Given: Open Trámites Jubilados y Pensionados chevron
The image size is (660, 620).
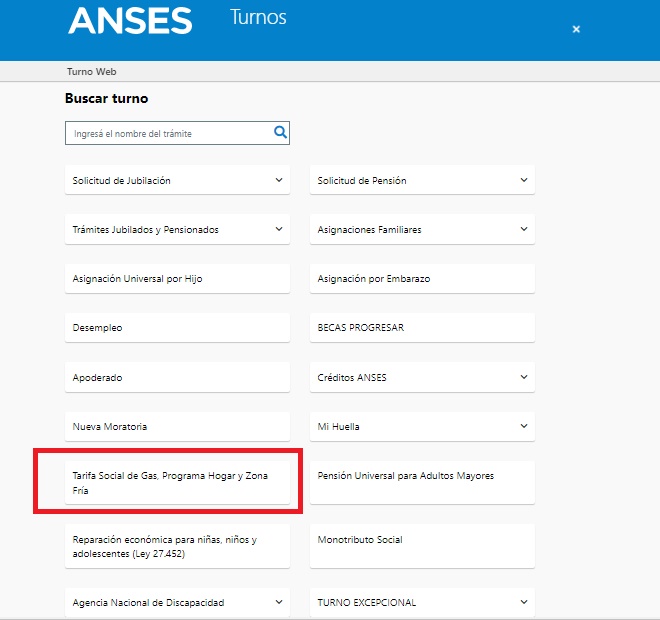Looking at the screenshot, I should tap(279, 229).
